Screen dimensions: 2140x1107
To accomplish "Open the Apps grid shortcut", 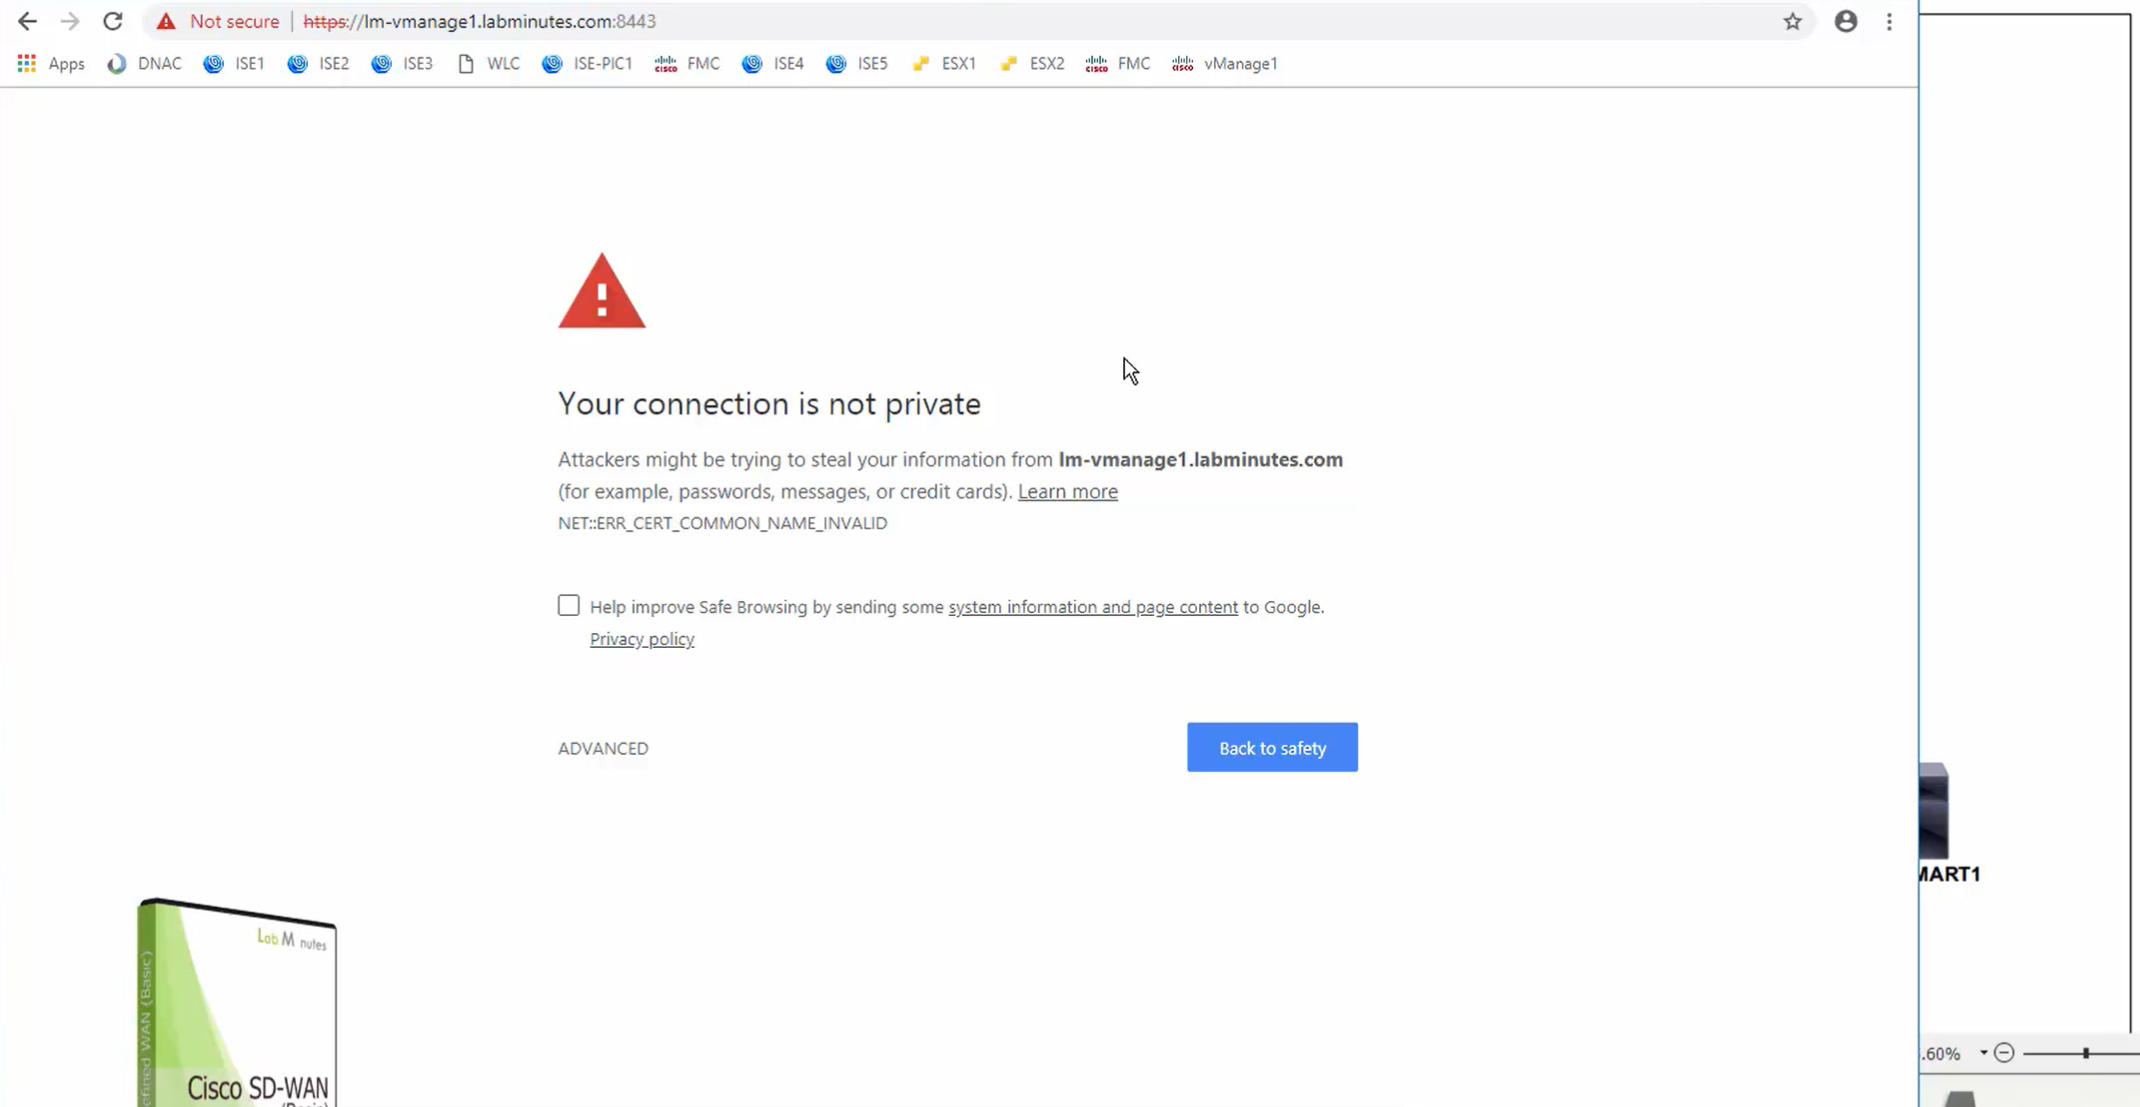I will coord(27,63).
